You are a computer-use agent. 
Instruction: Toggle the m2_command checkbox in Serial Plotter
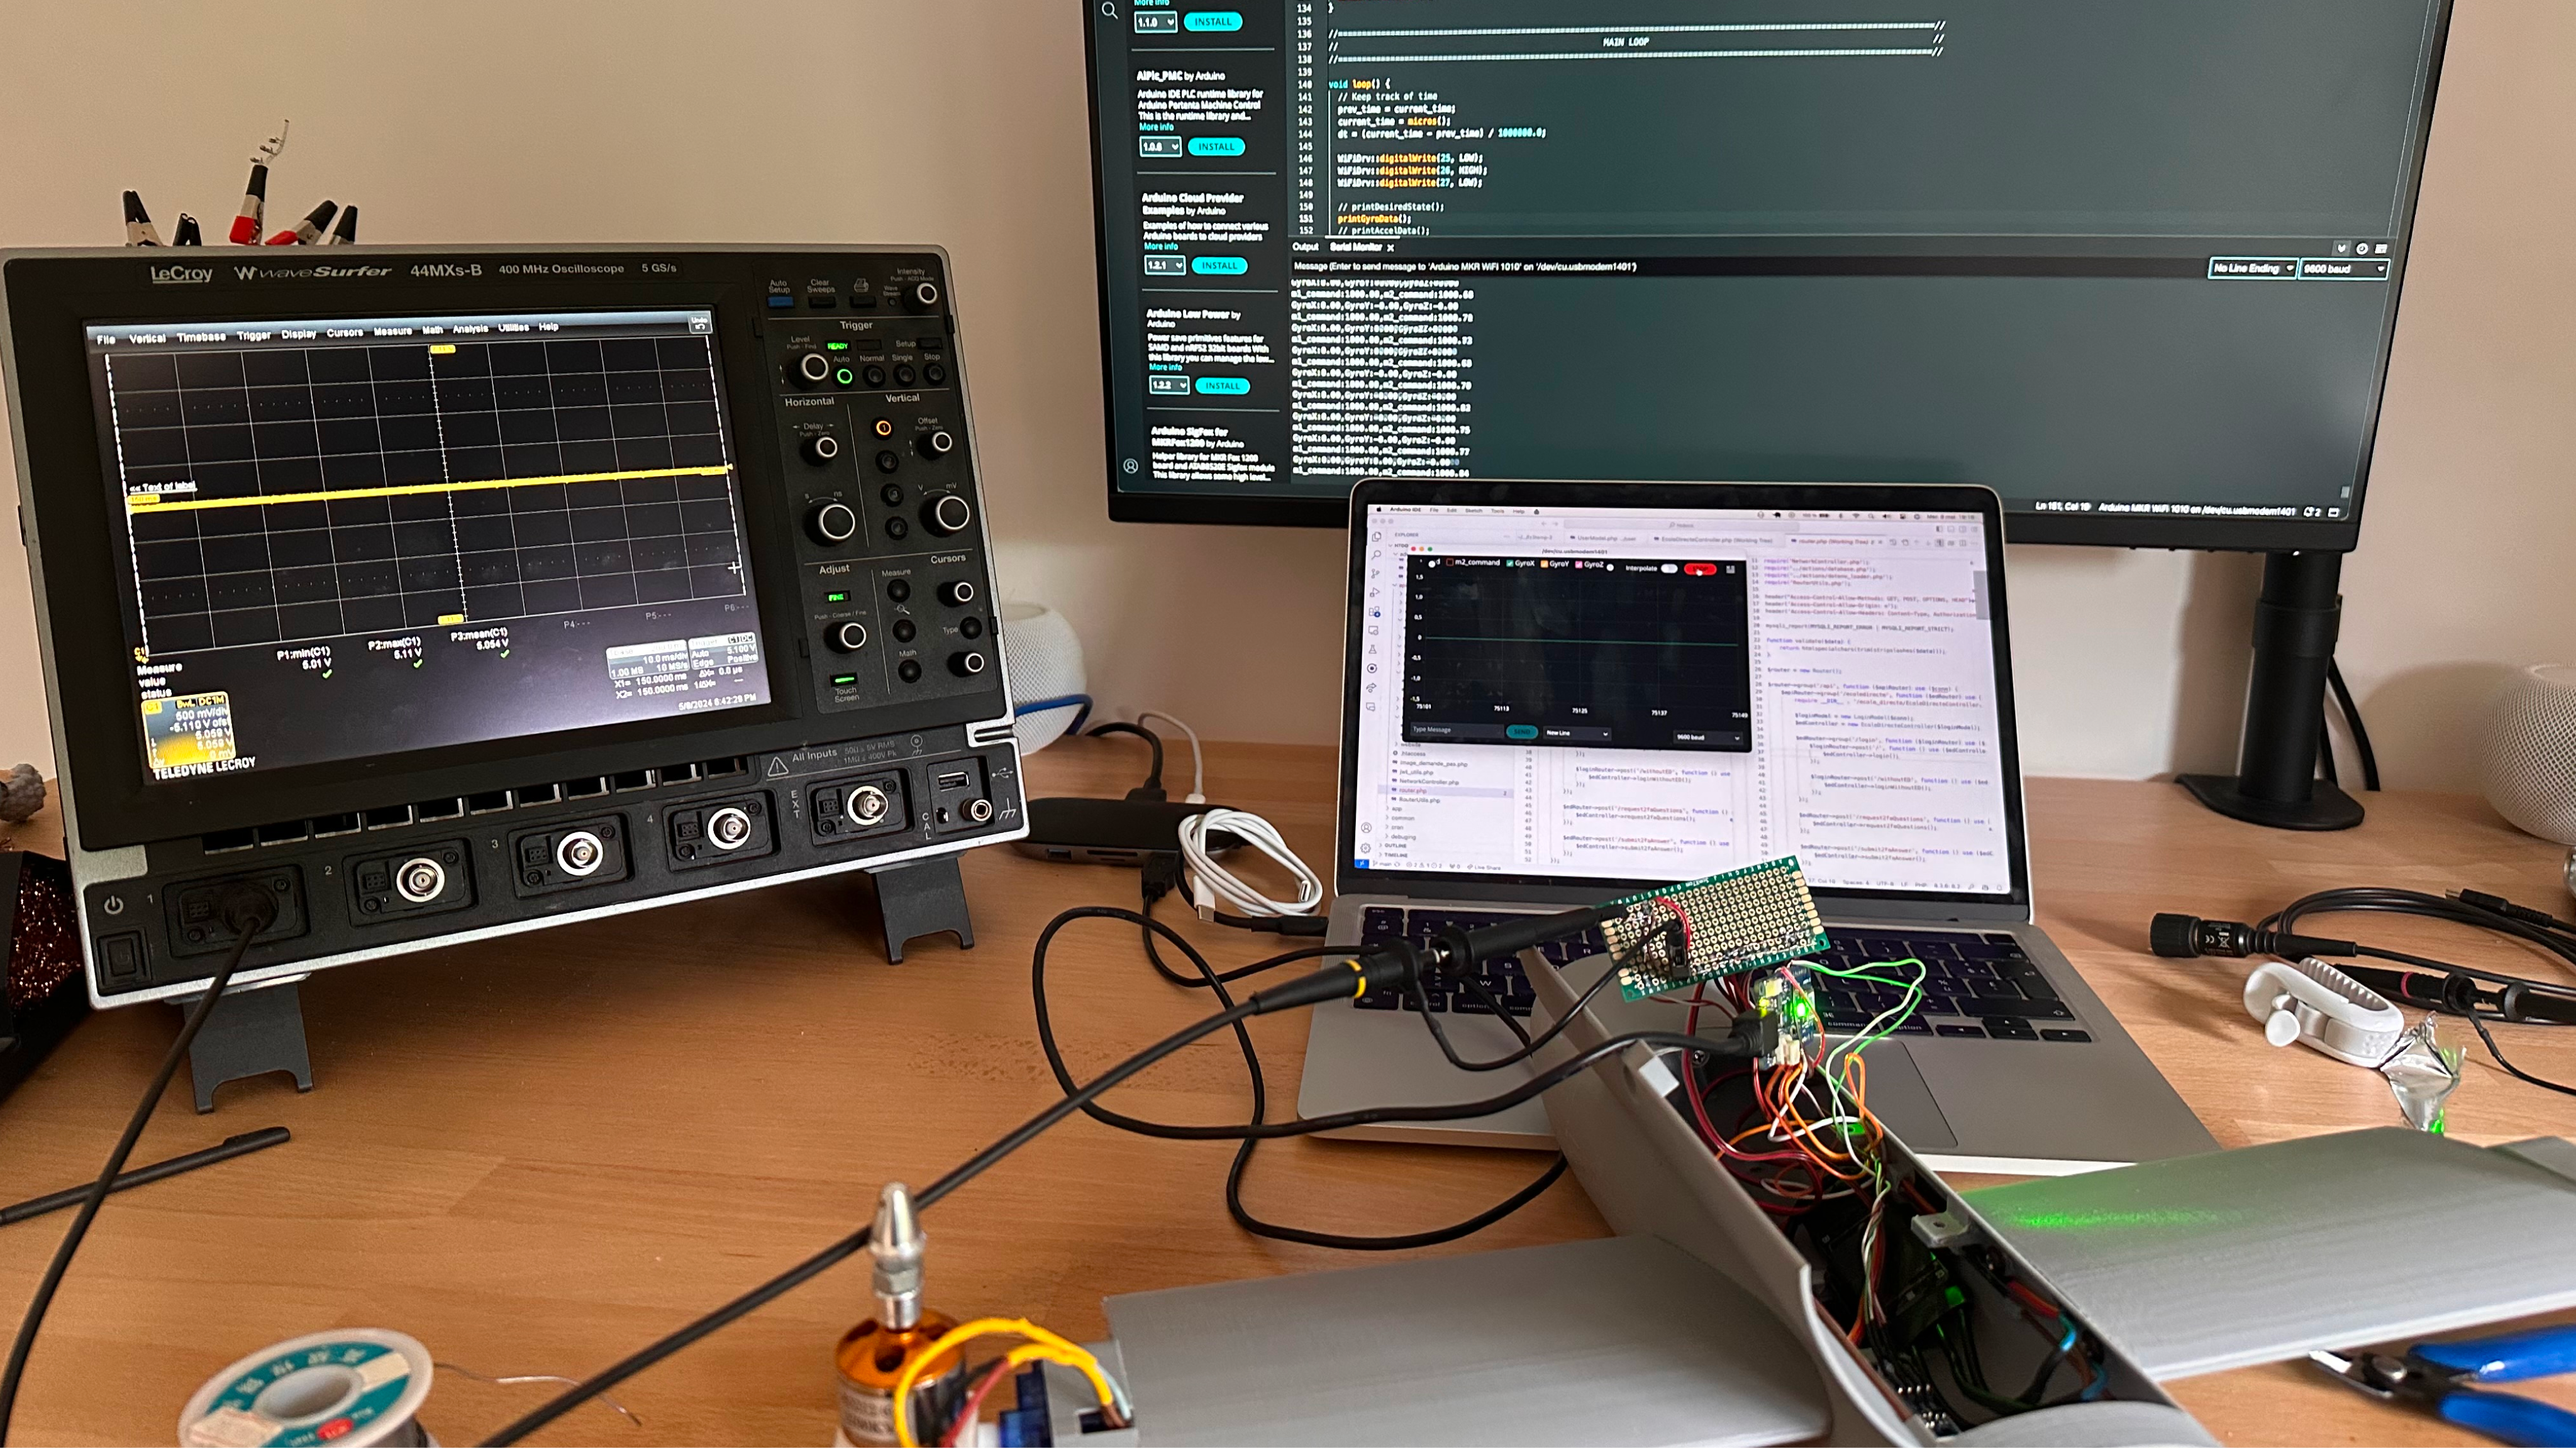1450,563
